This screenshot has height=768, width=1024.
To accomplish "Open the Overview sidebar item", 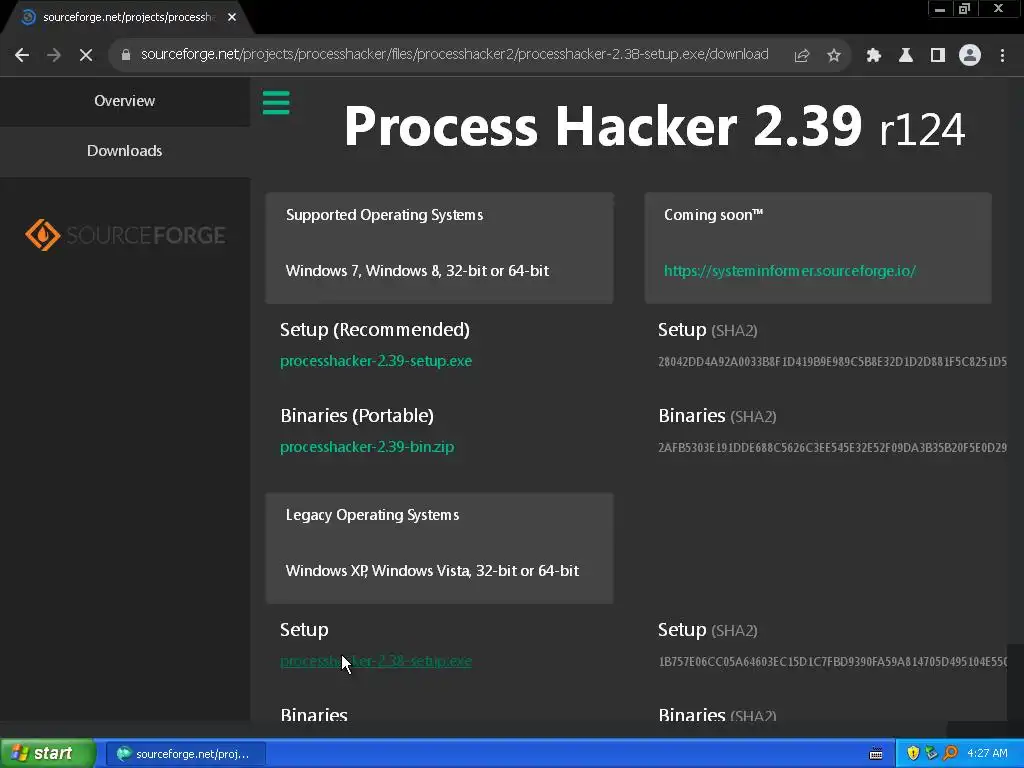I will 125,101.
